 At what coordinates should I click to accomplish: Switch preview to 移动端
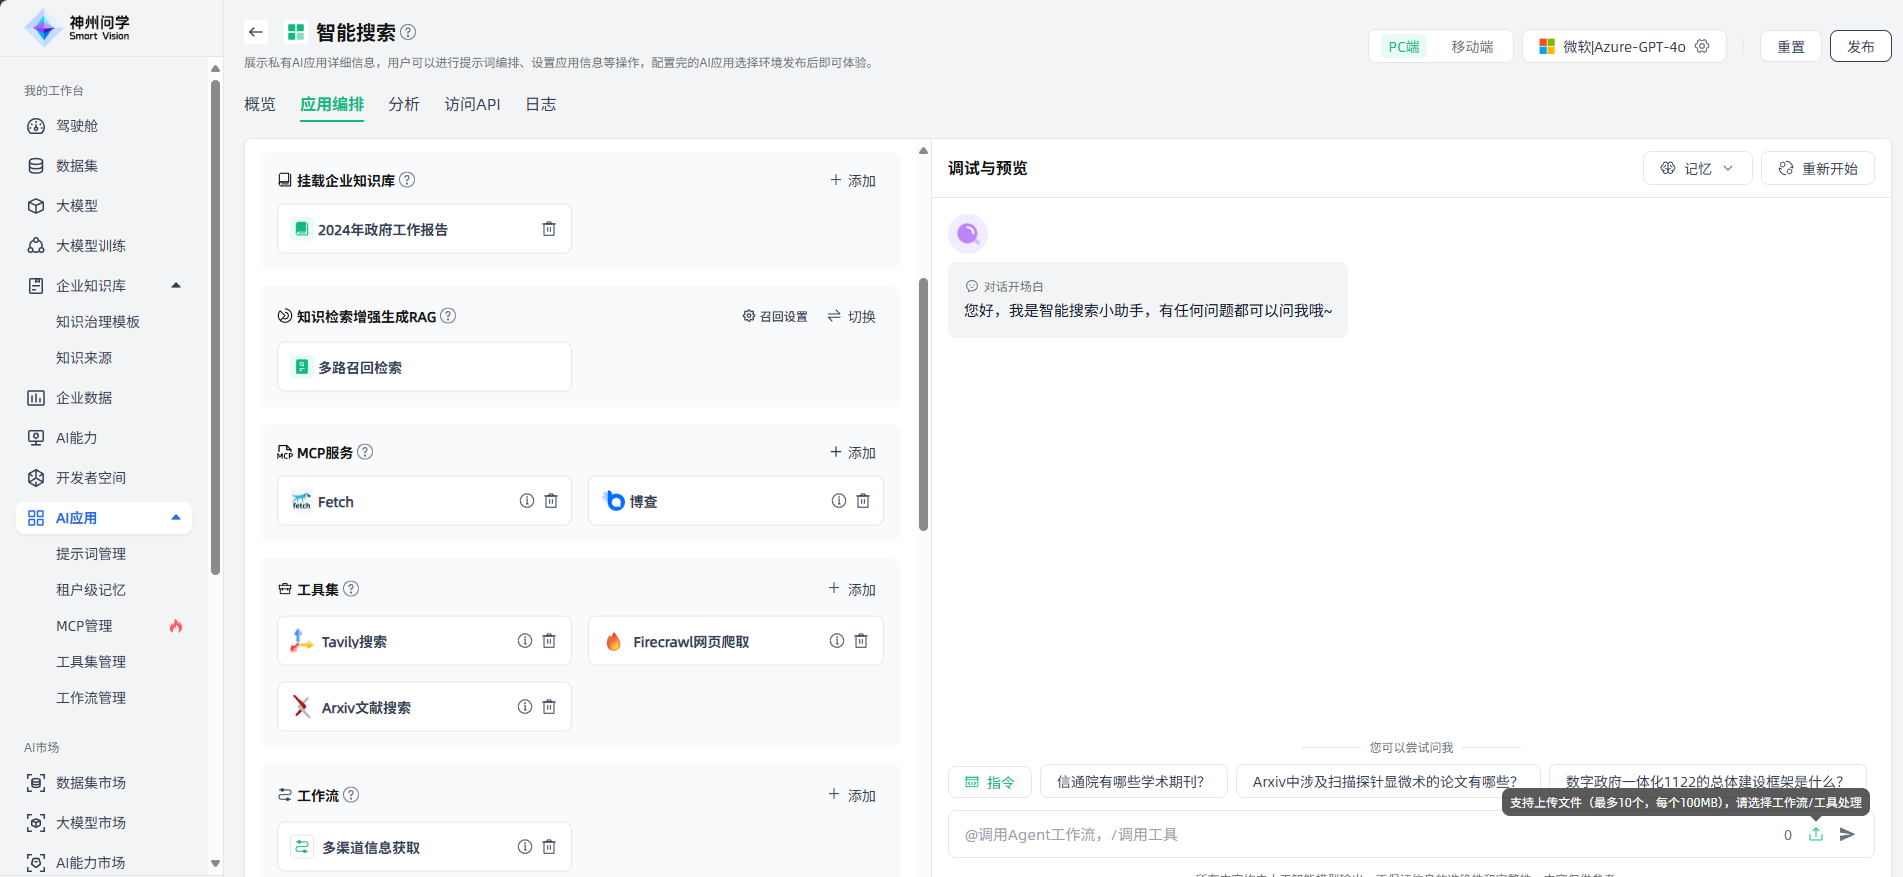tap(1472, 47)
